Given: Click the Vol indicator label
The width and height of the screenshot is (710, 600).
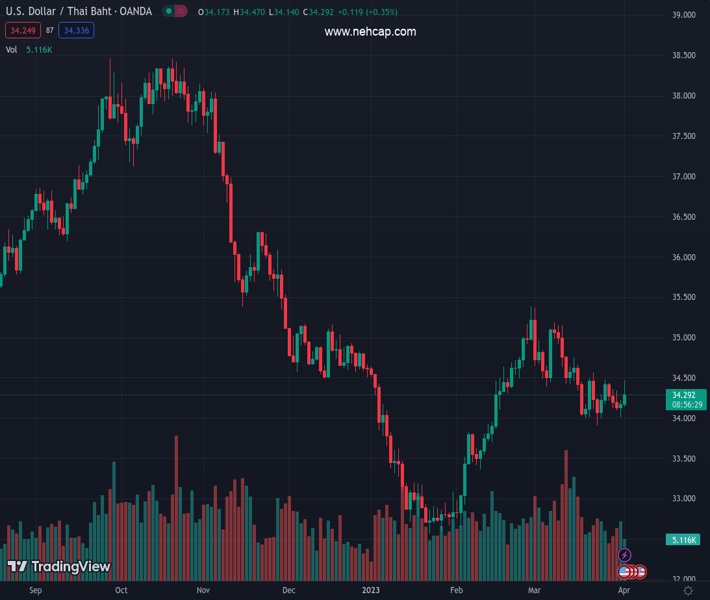Looking at the screenshot, I should (11, 50).
